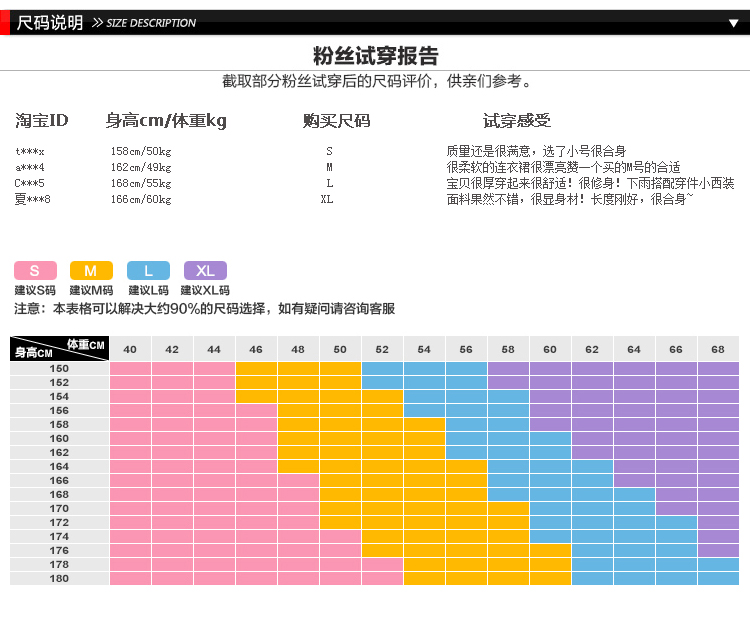Click the 身高CM/体重CM corner header cell

[59, 348]
